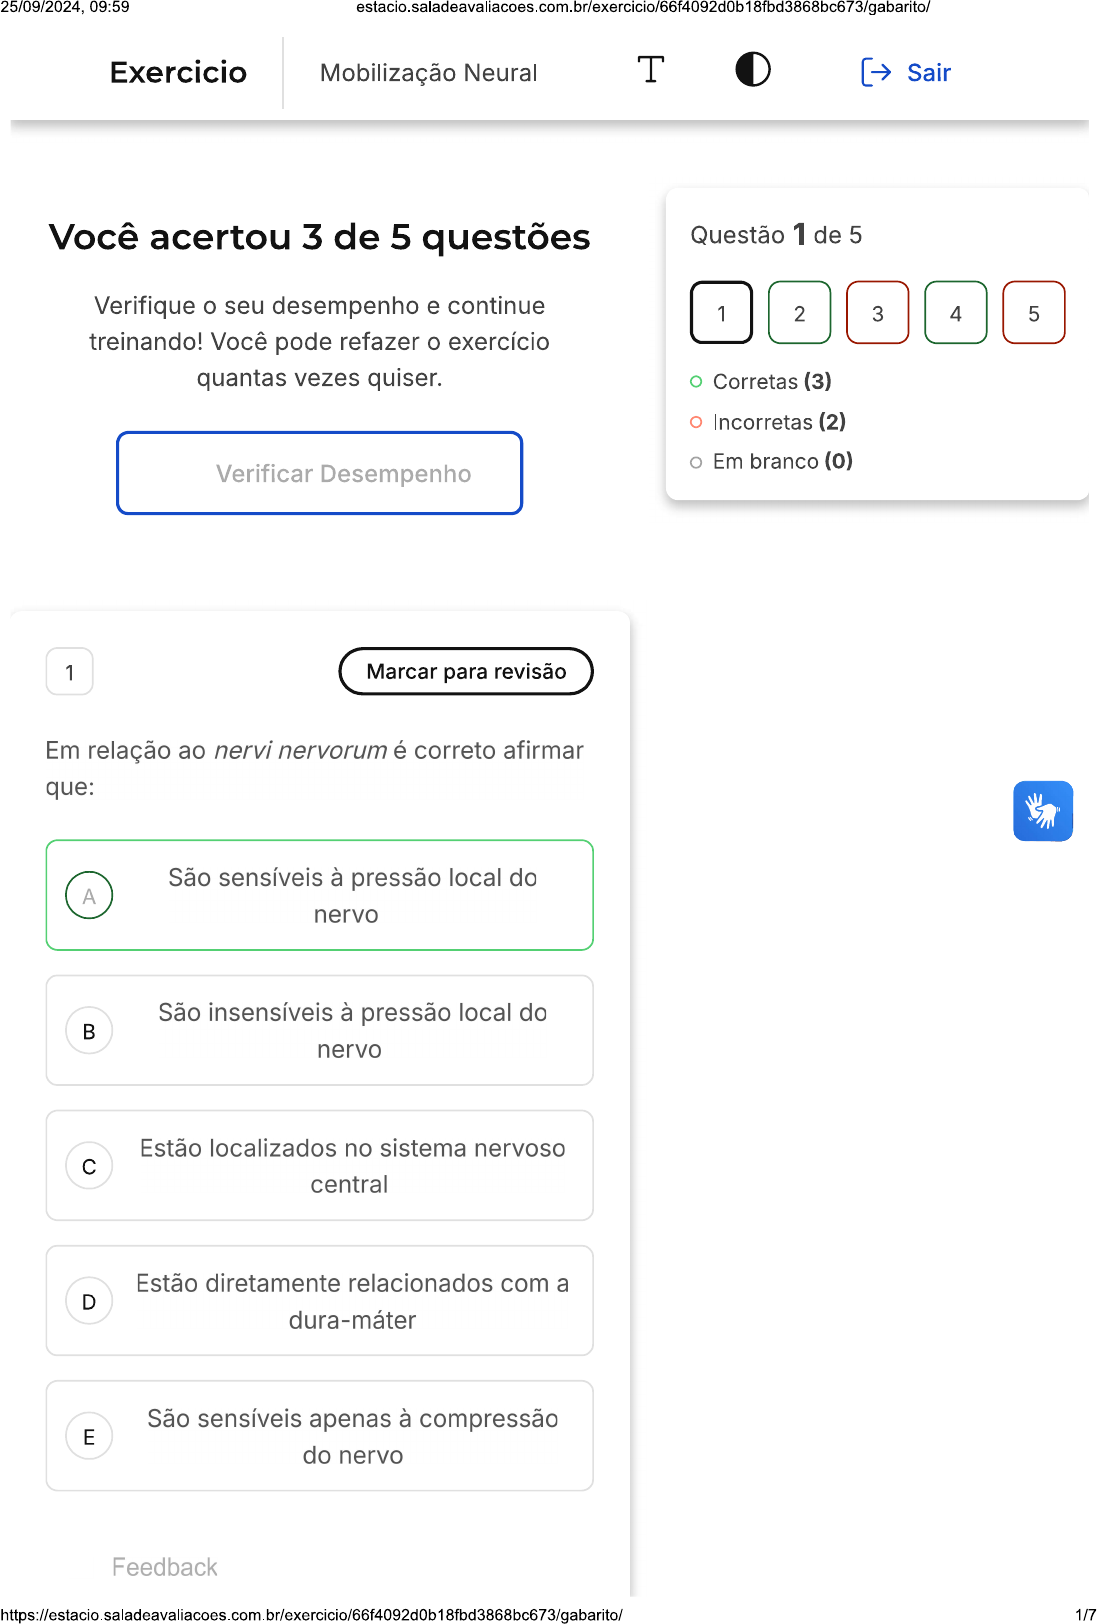Select answer option A radio circle
Image resolution: width=1097 pixels, height=1624 pixels.
pyautogui.click(x=89, y=896)
